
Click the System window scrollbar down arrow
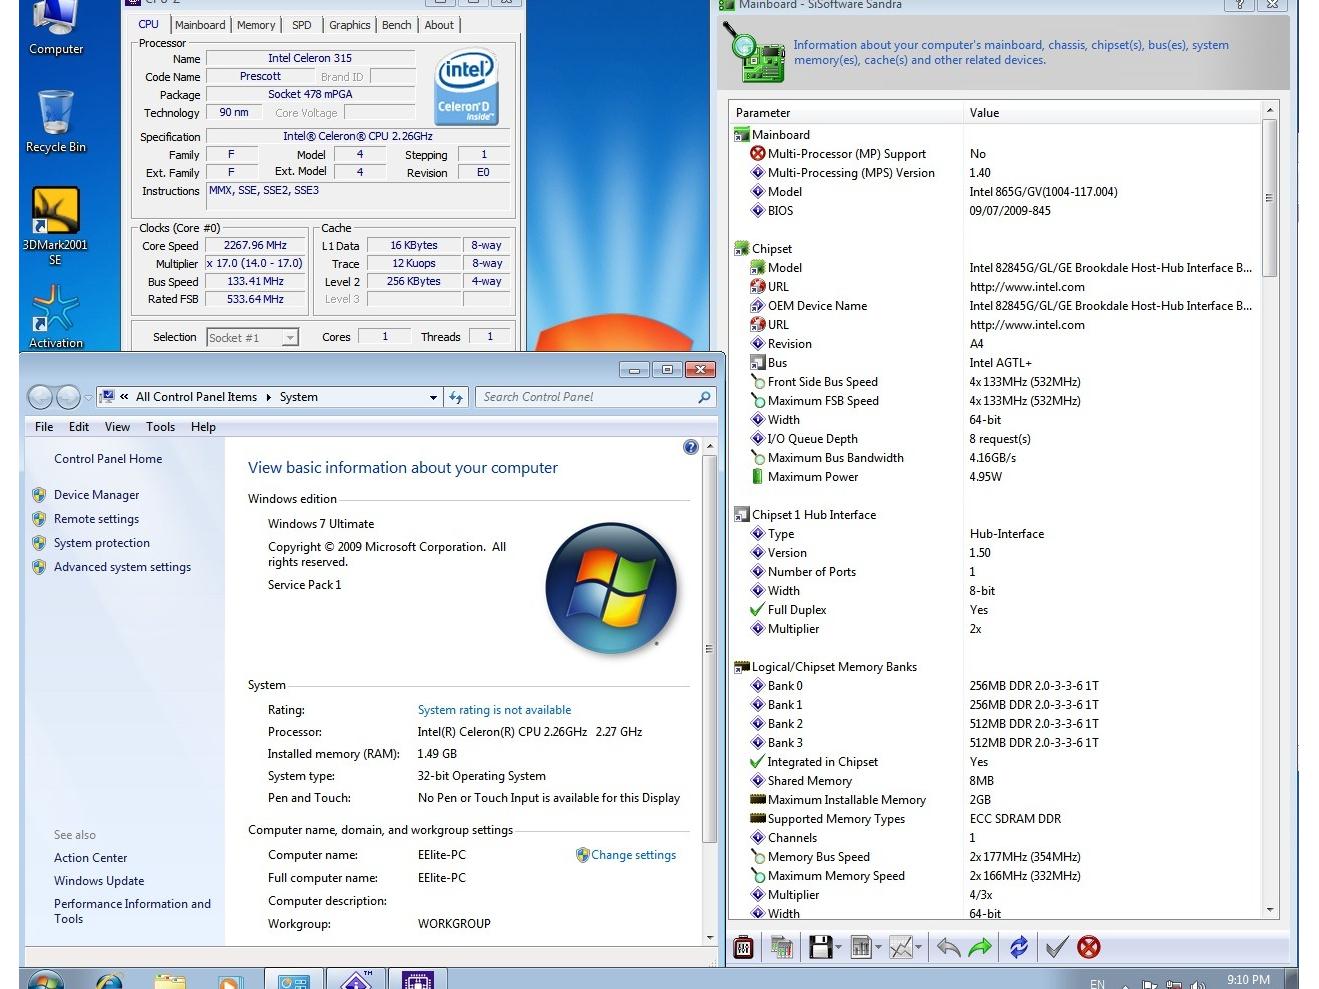point(710,938)
